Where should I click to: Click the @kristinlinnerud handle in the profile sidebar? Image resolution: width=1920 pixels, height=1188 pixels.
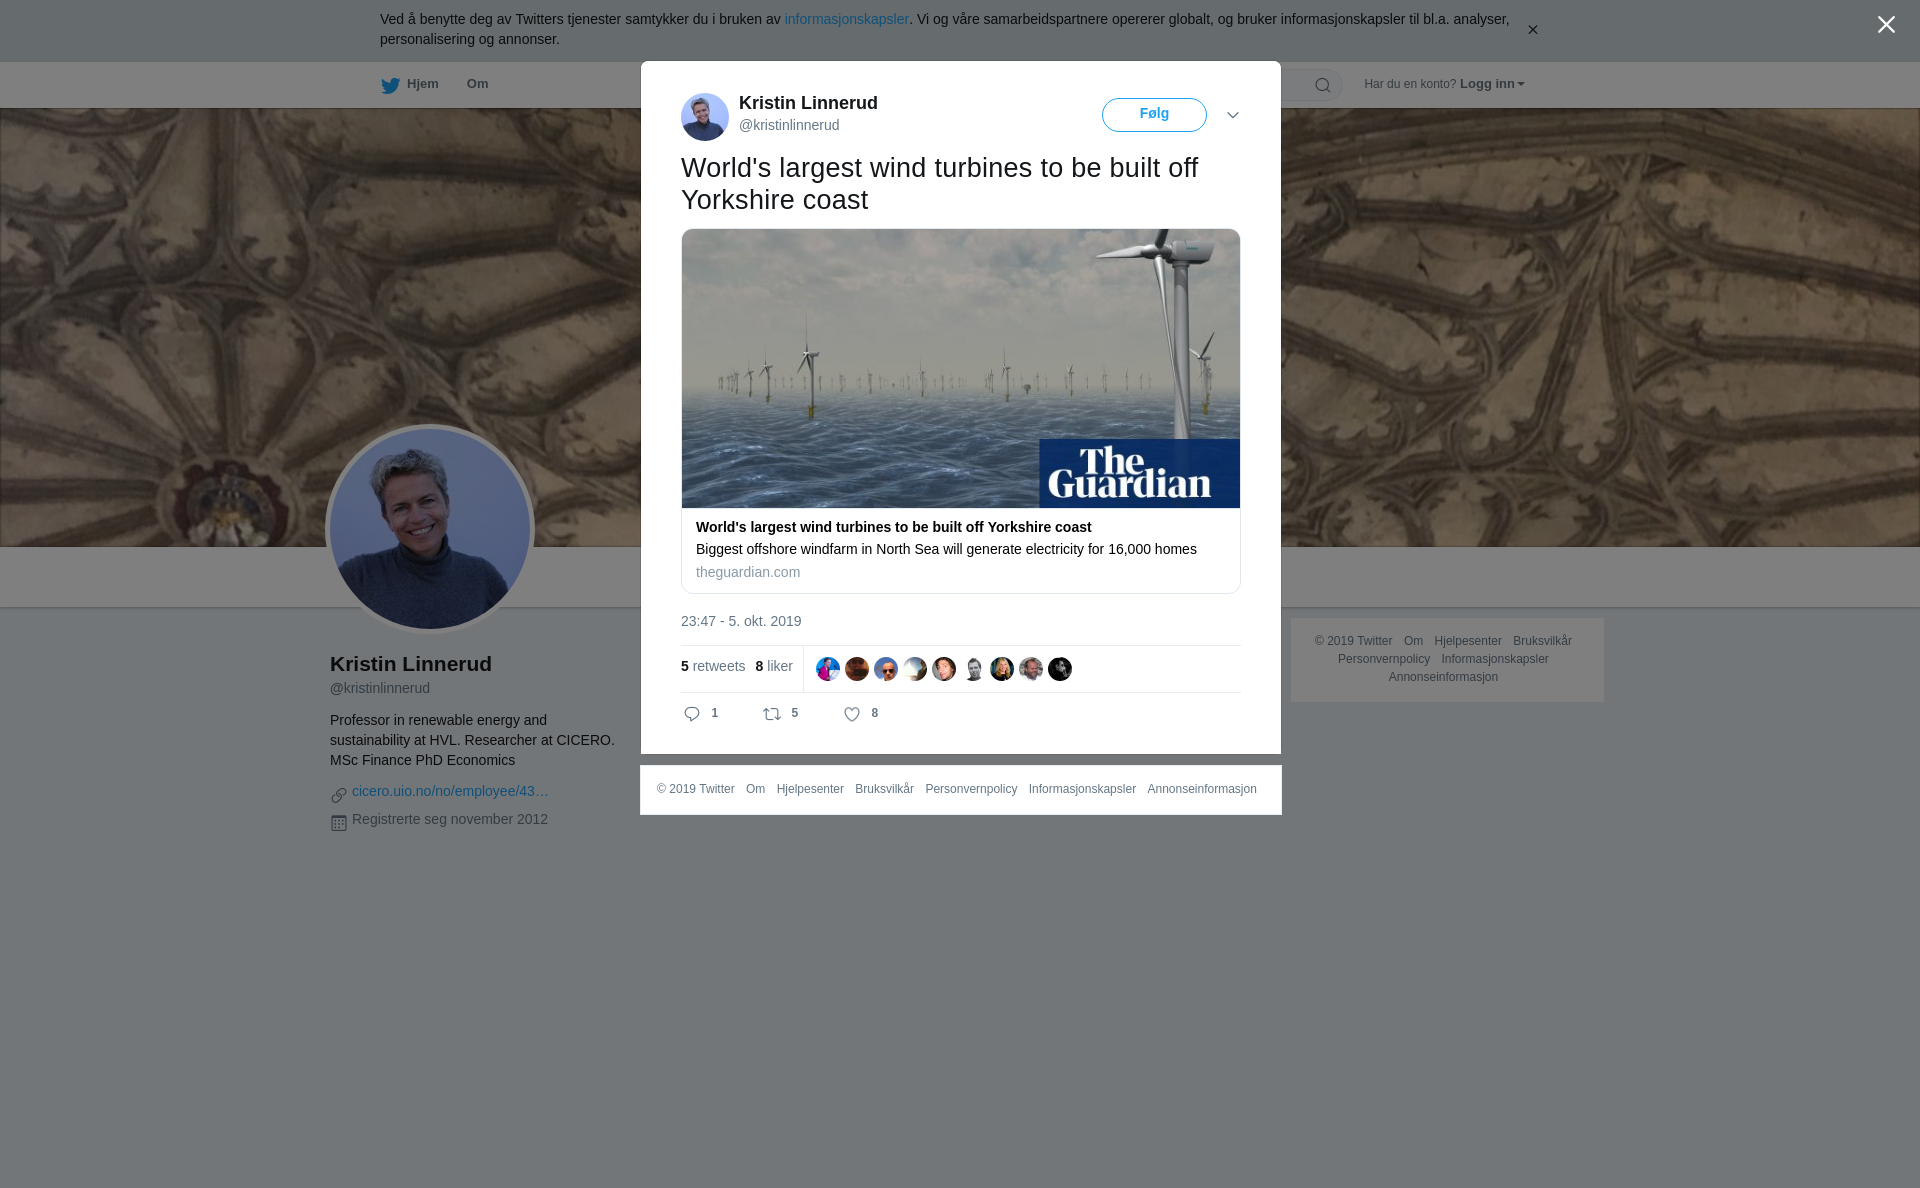pyautogui.click(x=380, y=688)
